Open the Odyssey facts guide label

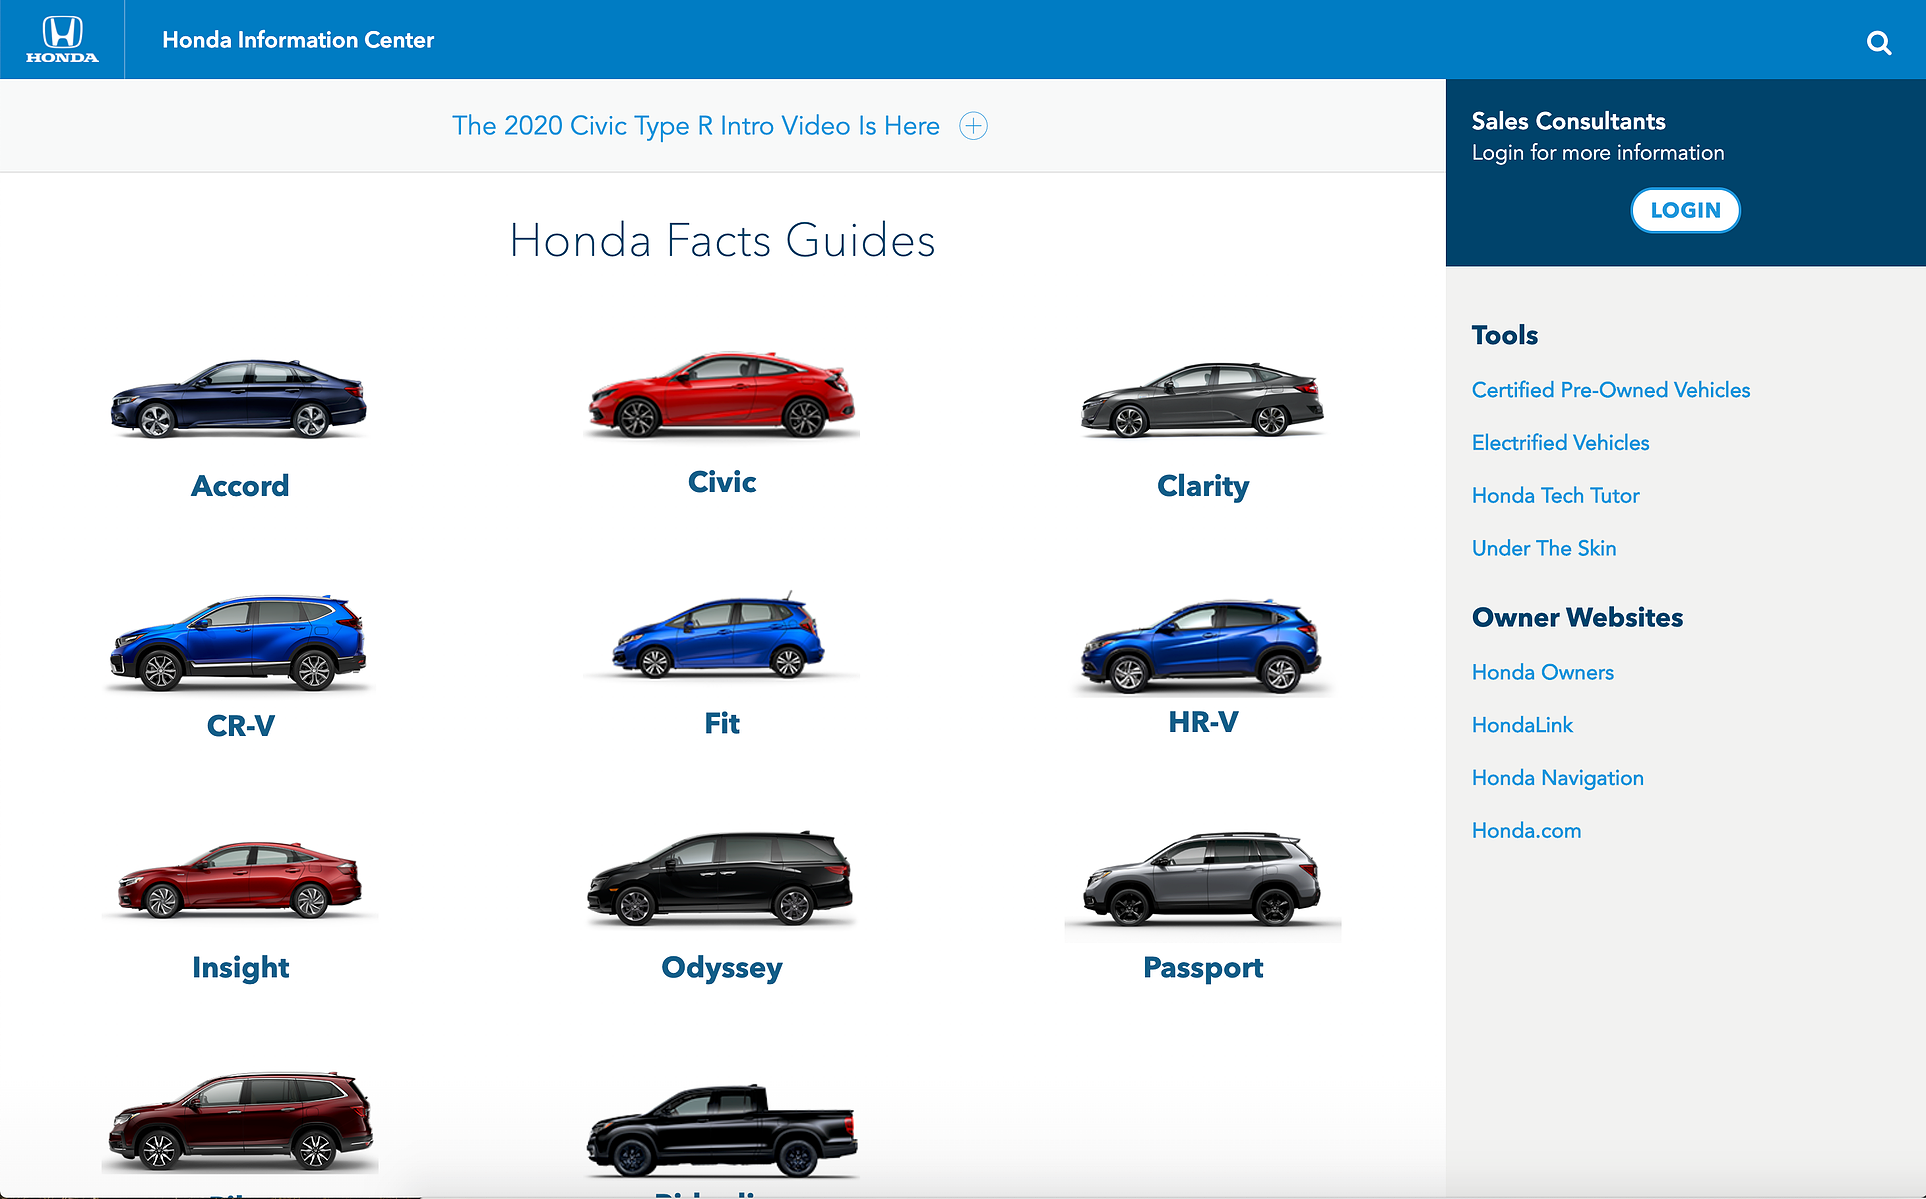[722, 968]
